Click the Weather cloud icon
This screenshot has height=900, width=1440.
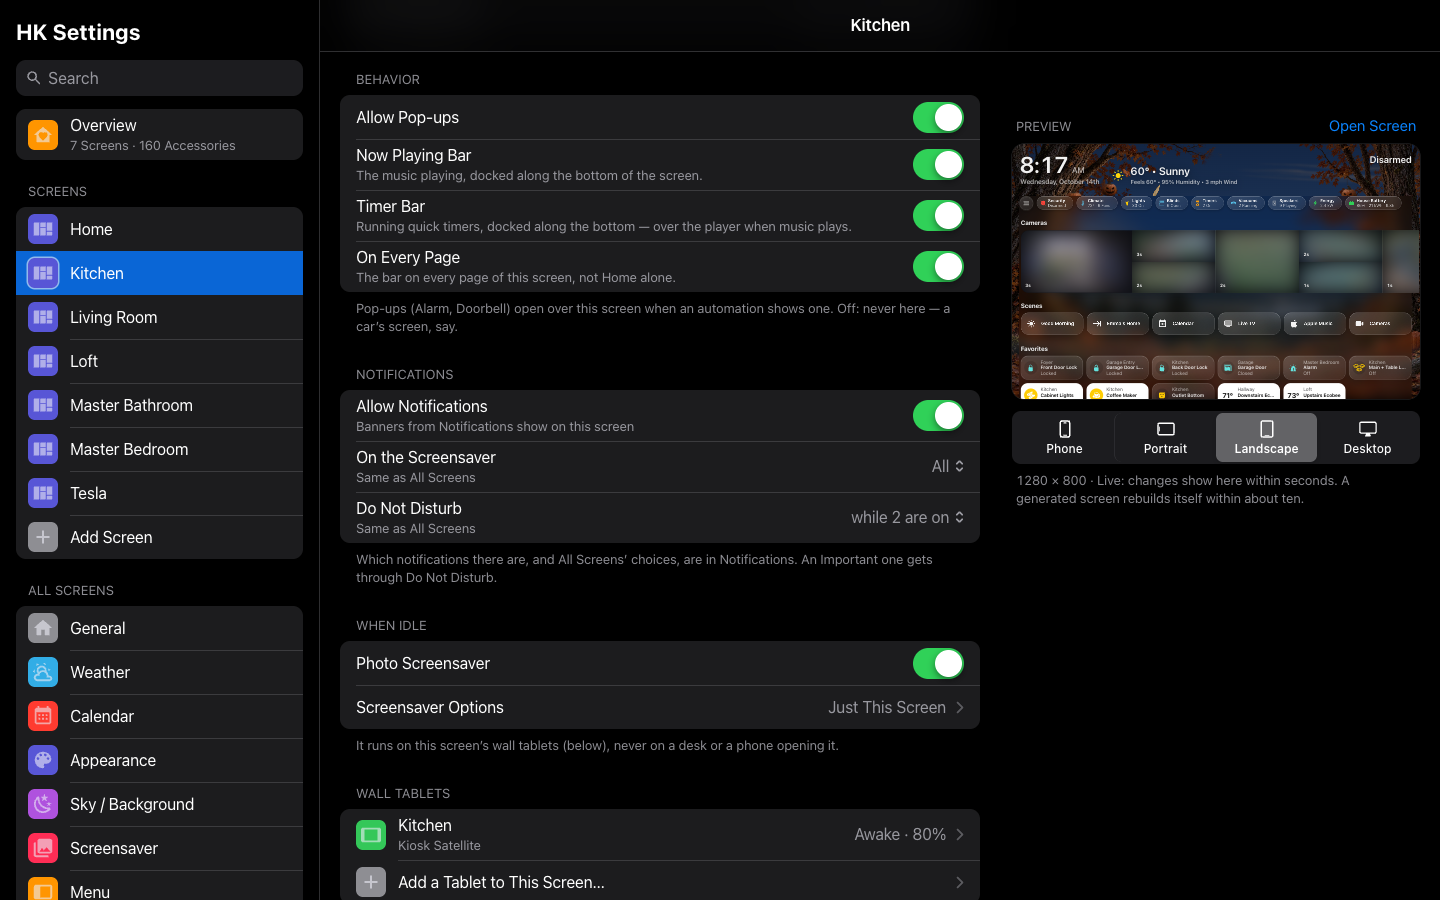click(x=43, y=672)
